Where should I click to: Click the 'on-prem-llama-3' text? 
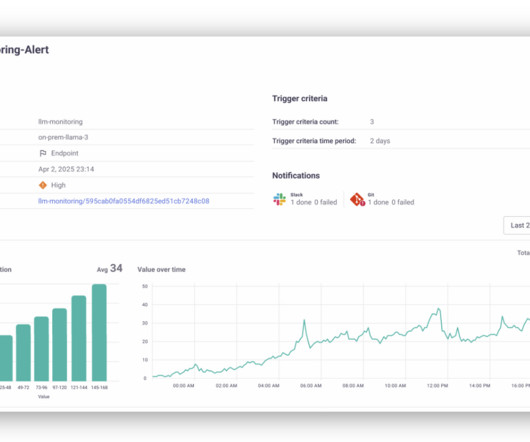63,137
